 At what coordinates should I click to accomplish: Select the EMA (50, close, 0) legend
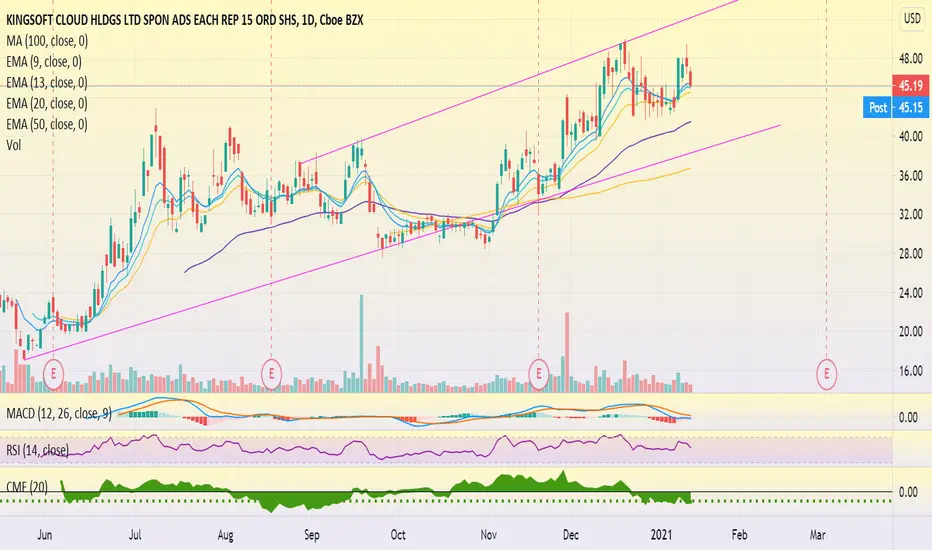coord(47,124)
